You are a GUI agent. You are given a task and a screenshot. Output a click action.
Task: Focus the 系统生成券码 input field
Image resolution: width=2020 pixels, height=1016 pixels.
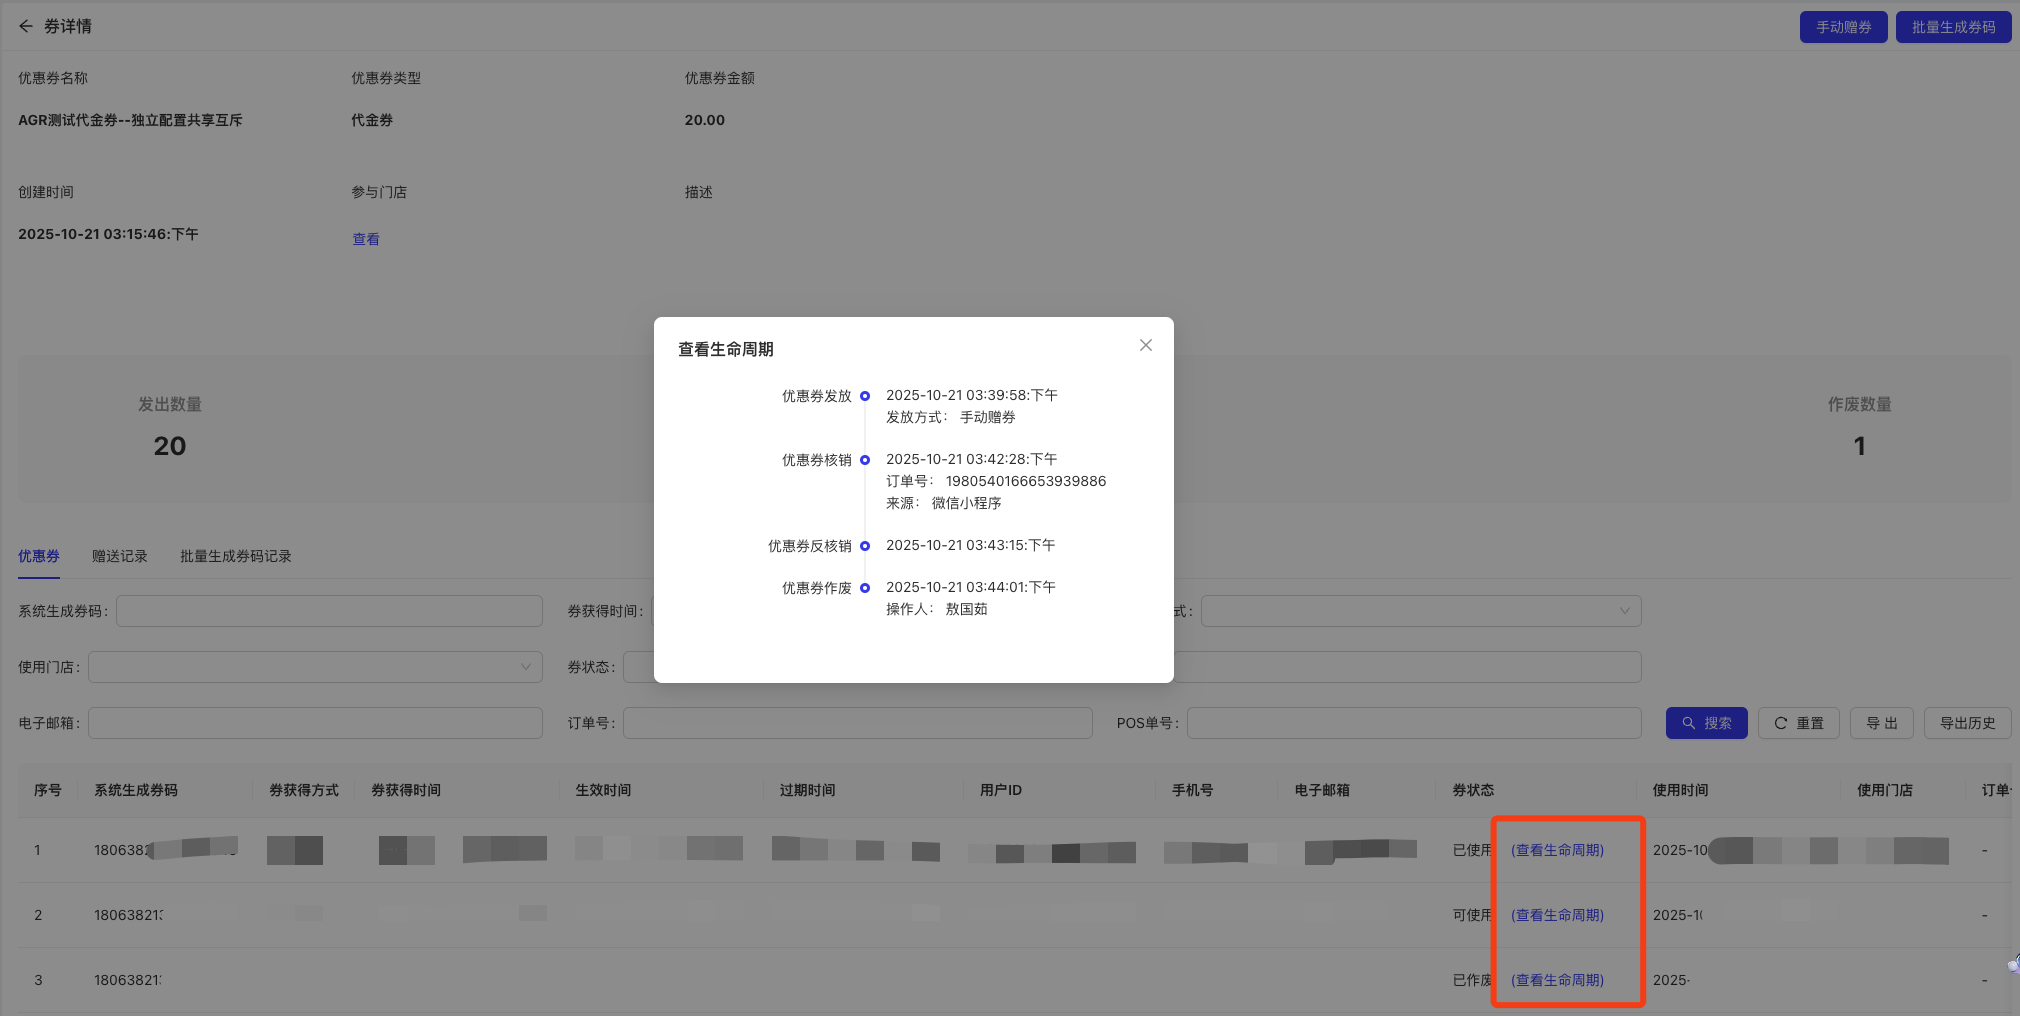329,611
